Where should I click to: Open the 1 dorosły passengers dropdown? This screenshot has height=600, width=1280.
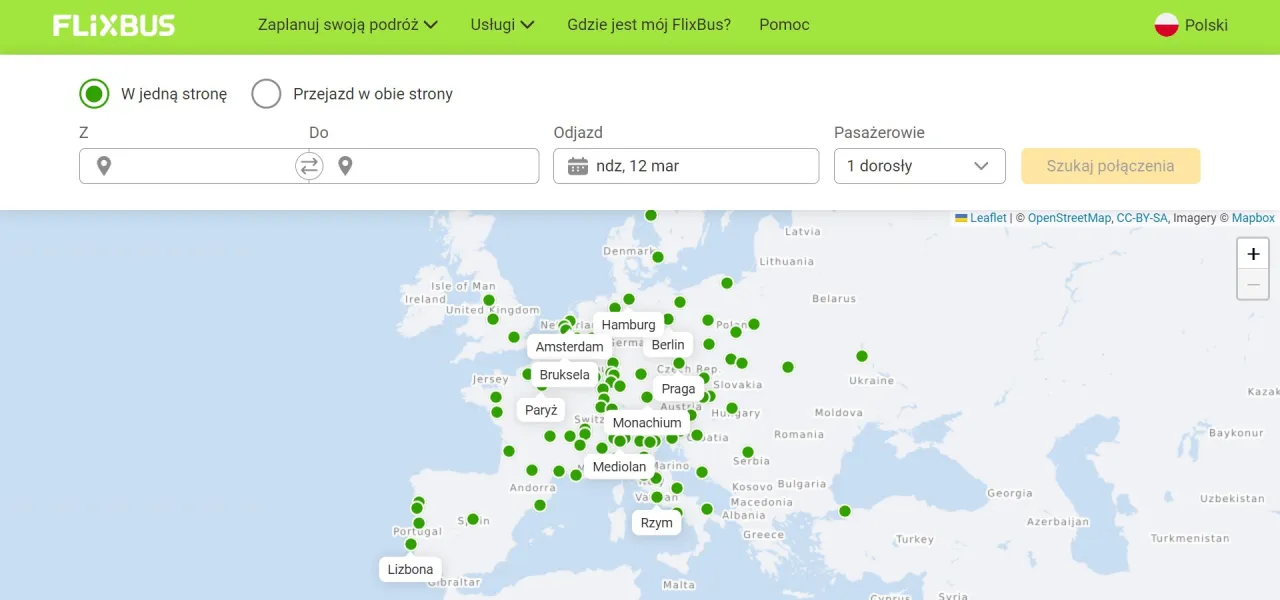[x=919, y=166]
